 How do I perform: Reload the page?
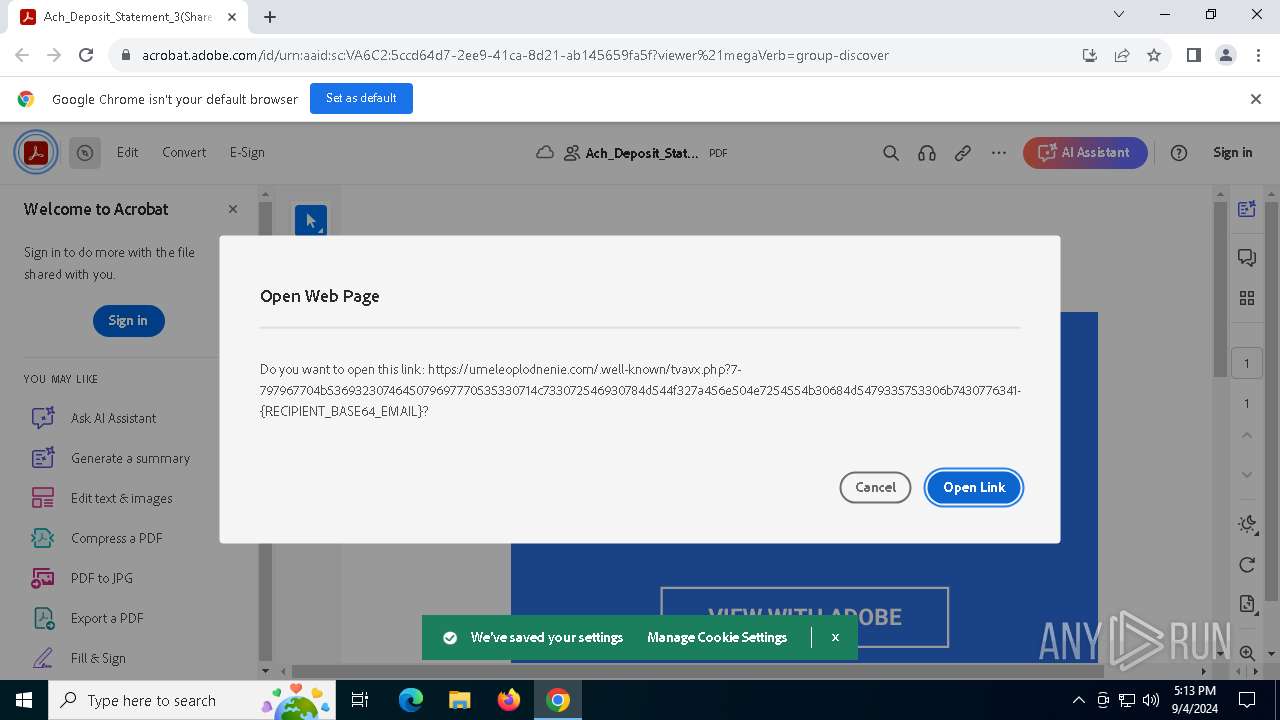[x=86, y=55]
